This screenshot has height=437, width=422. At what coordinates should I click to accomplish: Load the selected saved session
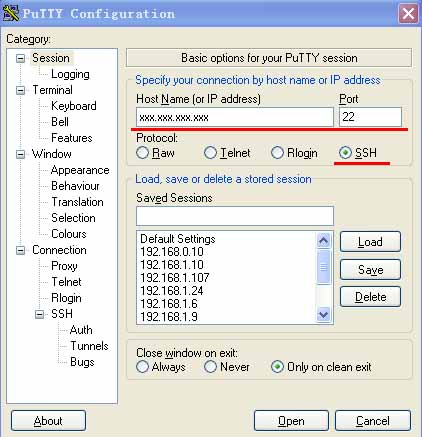pos(370,242)
